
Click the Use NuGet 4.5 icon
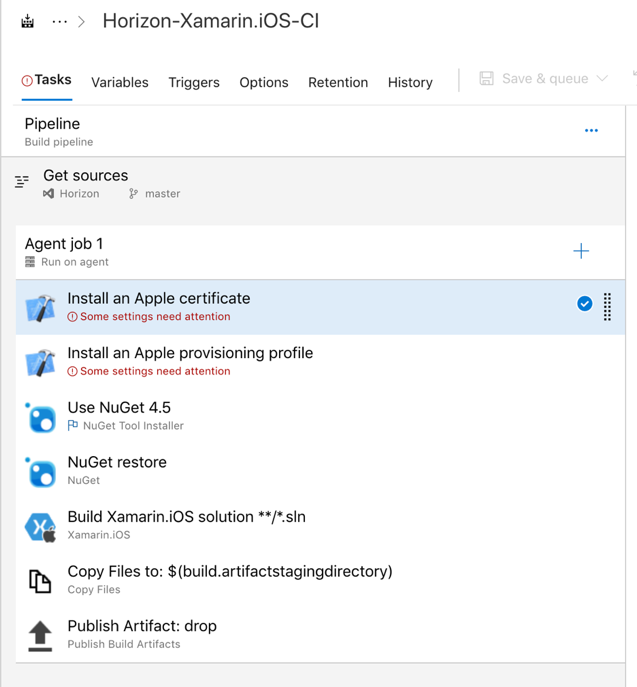coord(41,418)
